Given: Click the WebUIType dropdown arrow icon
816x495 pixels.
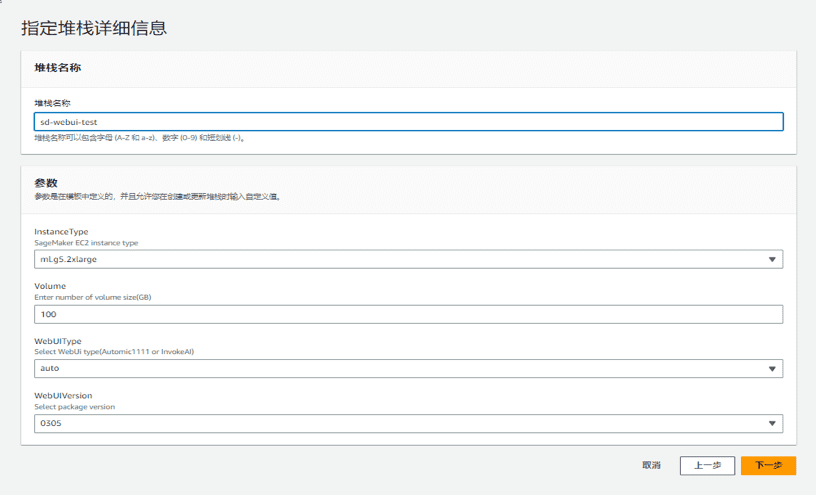Looking at the screenshot, I should (x=772, y=368).
